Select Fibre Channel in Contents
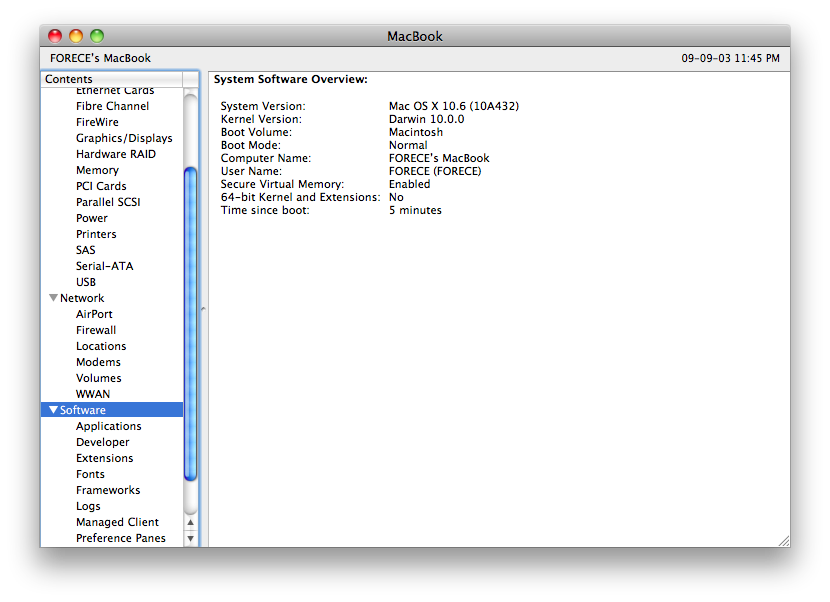 (x=112, y=106)
